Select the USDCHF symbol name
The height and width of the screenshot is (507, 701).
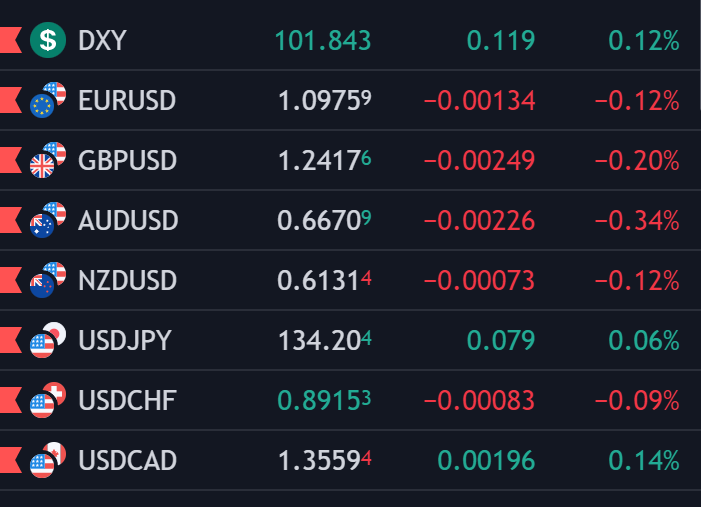pos(127,401)
